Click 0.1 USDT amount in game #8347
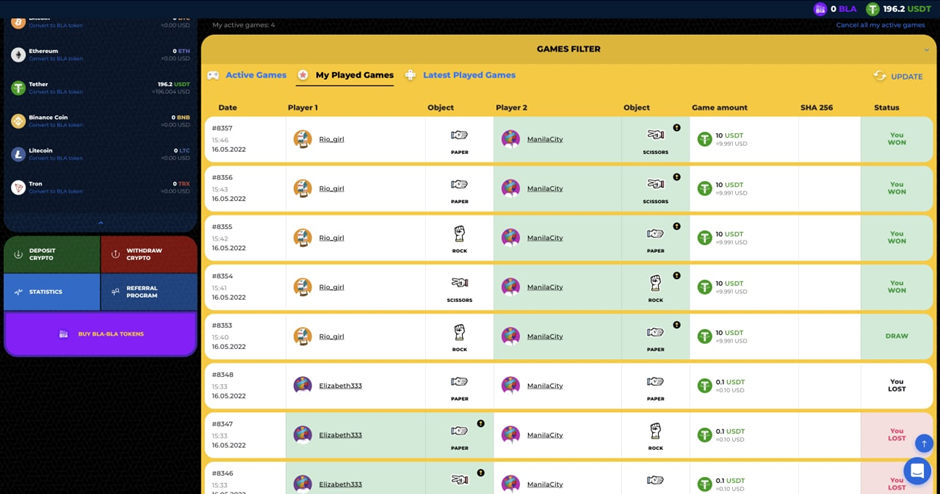This screenshot has width=940, height=494. point(730,431)
